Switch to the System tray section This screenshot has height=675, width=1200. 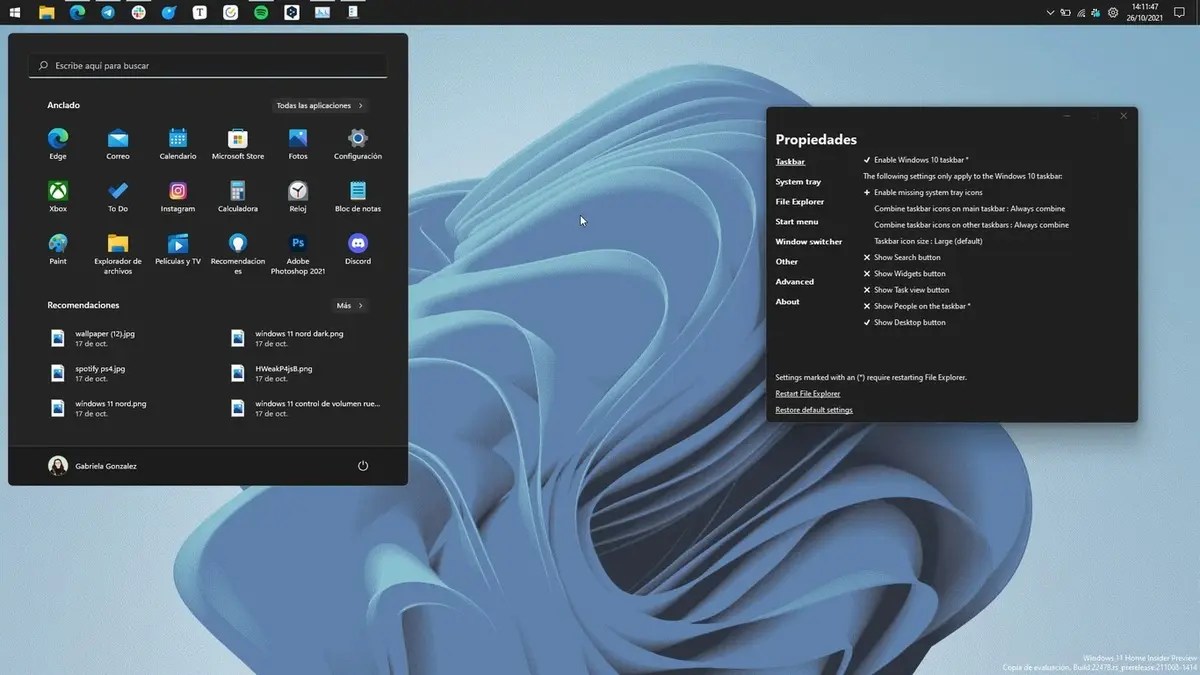click(x=796, y=181)
